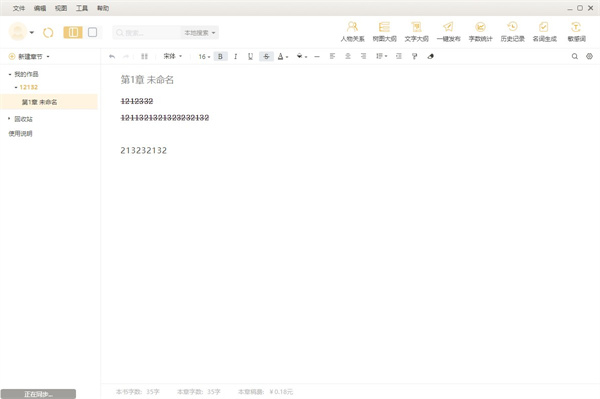
Task: Align text center
Action: (x=348, y=56)
